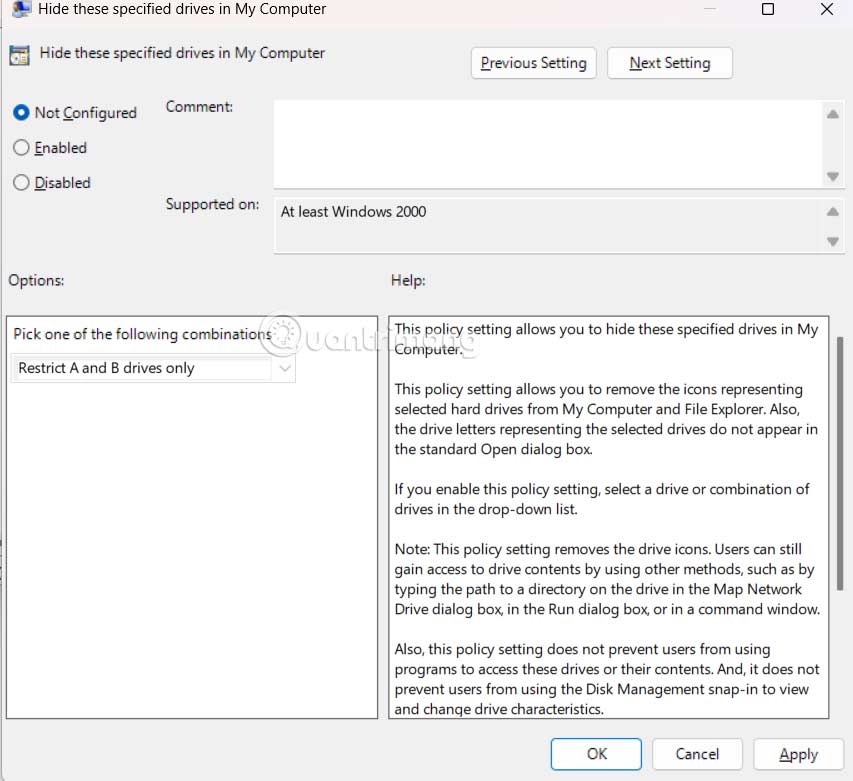853x781 pixels.
Task: Click the Next Setting button
Action: tap(669, 63)
